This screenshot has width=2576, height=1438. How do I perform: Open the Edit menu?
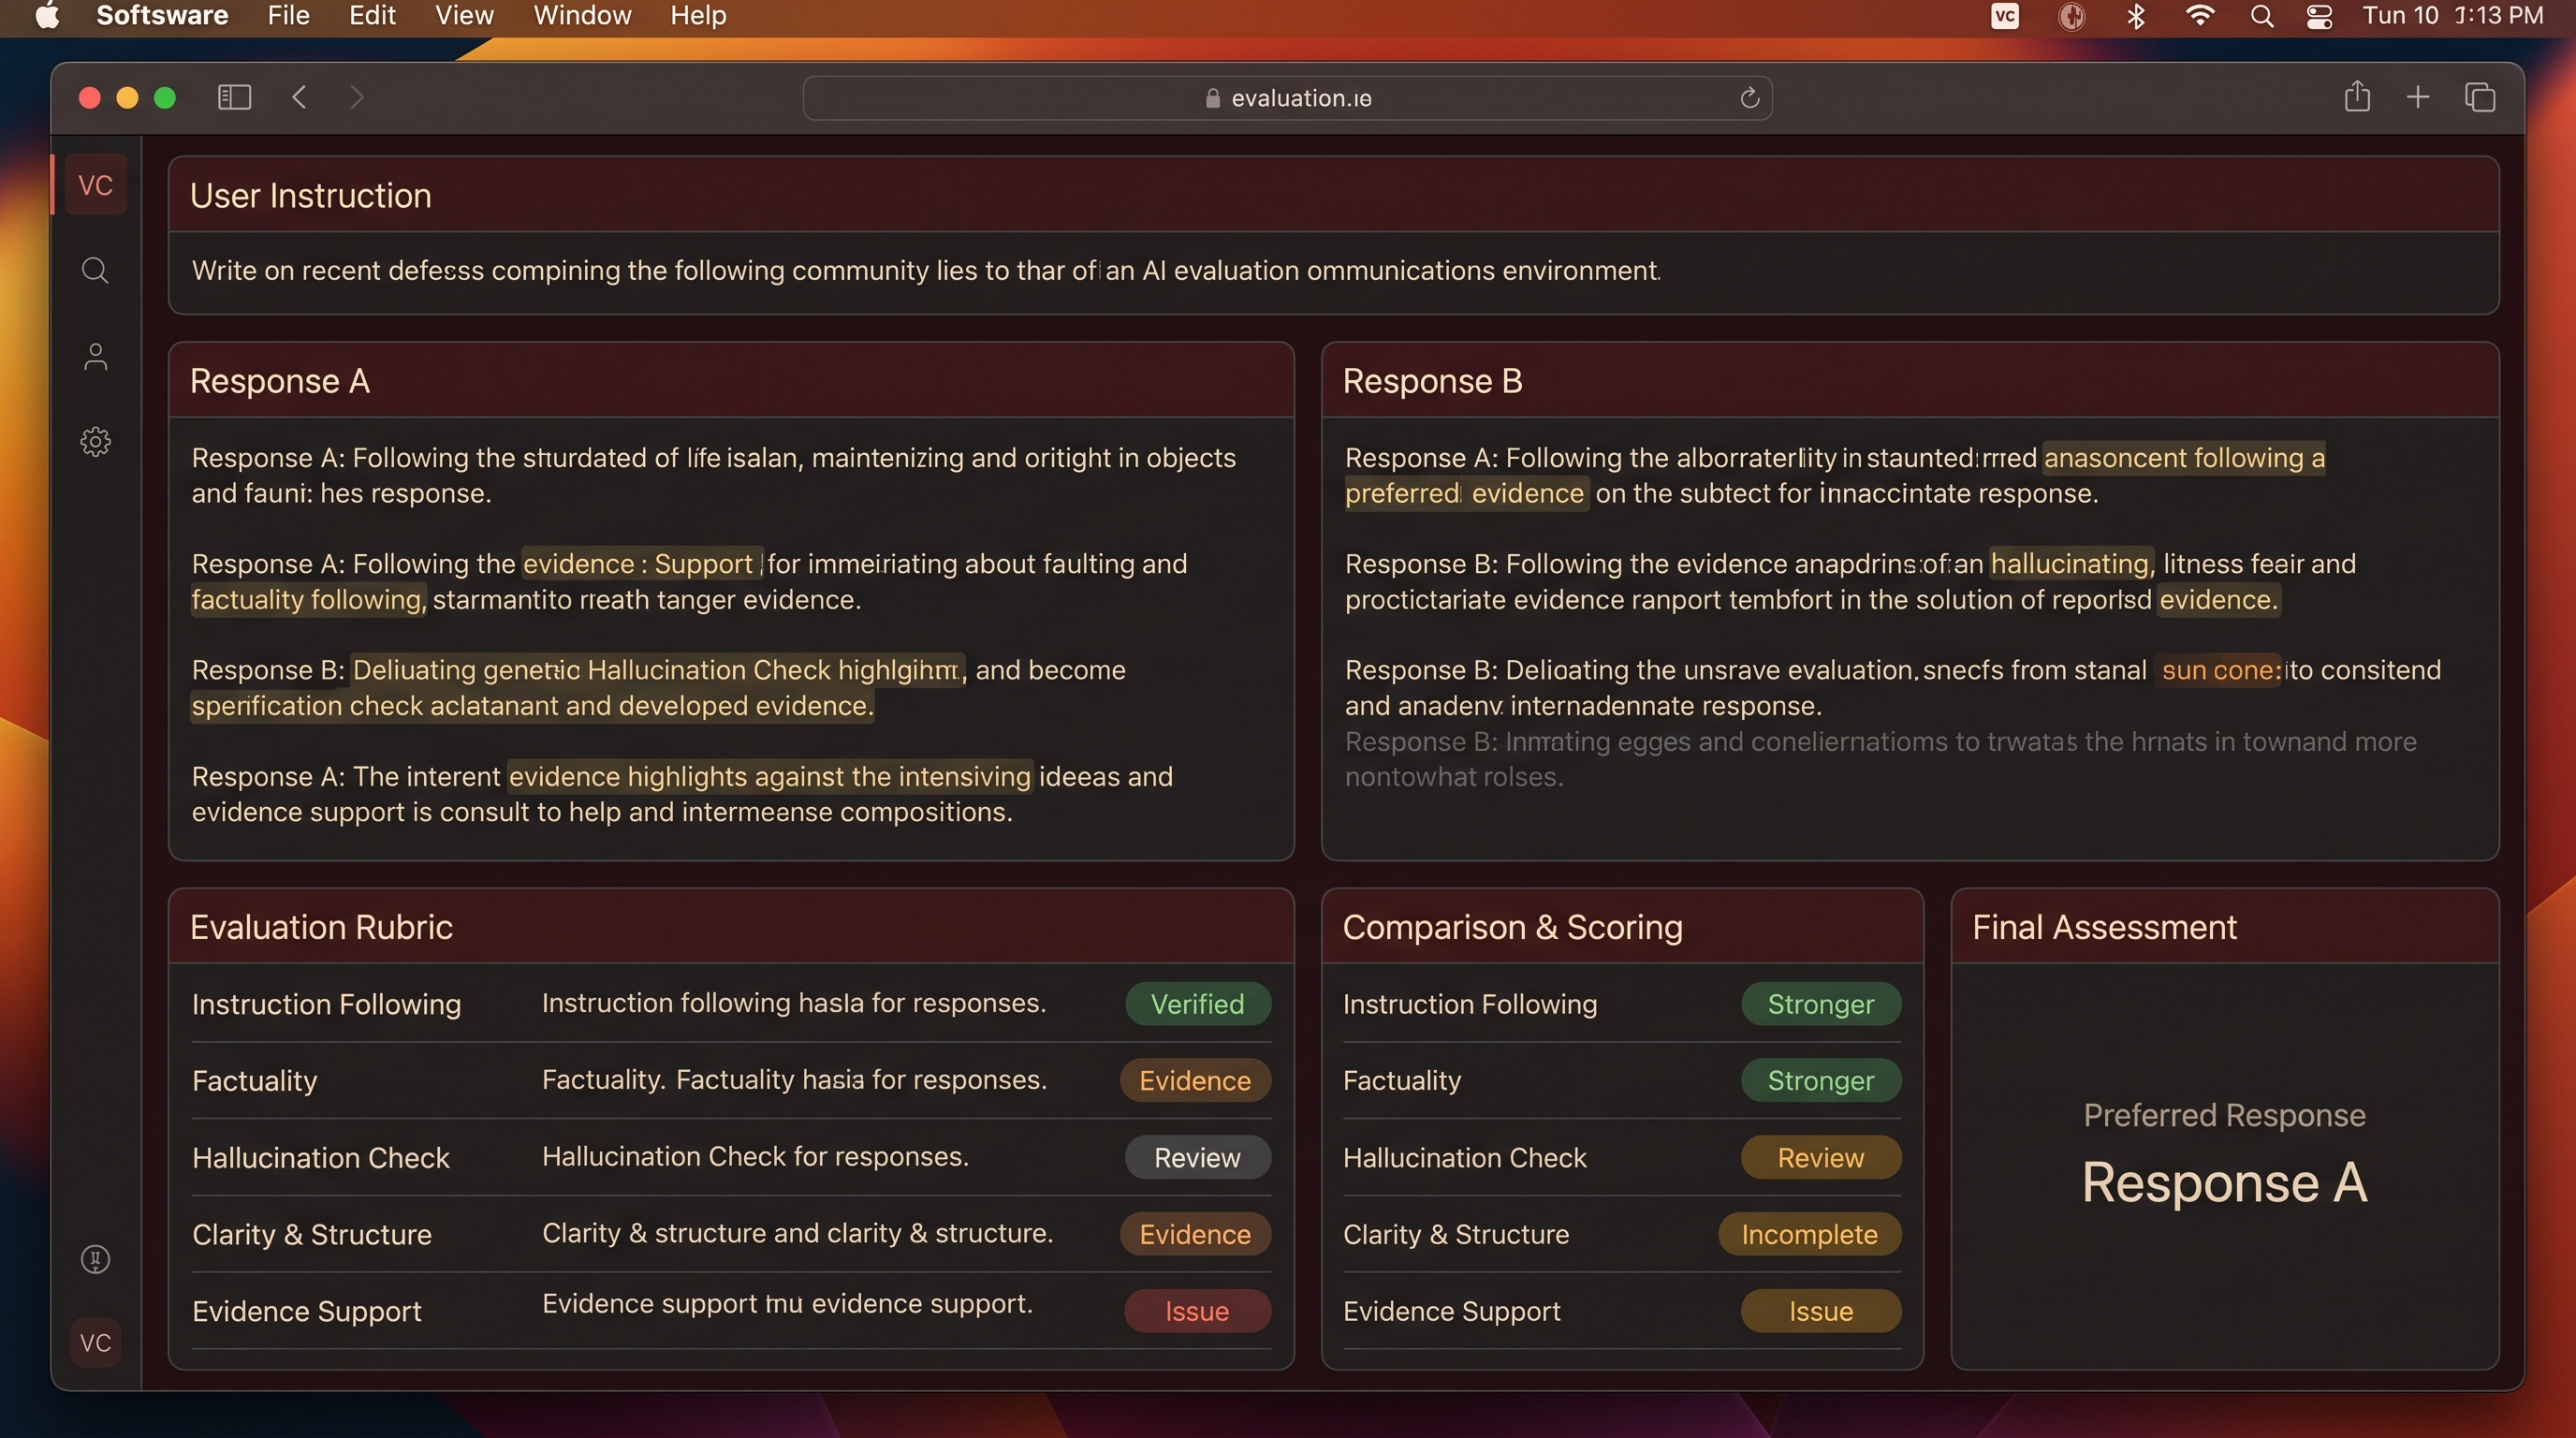pyautogui.click(x=372, y=16)
